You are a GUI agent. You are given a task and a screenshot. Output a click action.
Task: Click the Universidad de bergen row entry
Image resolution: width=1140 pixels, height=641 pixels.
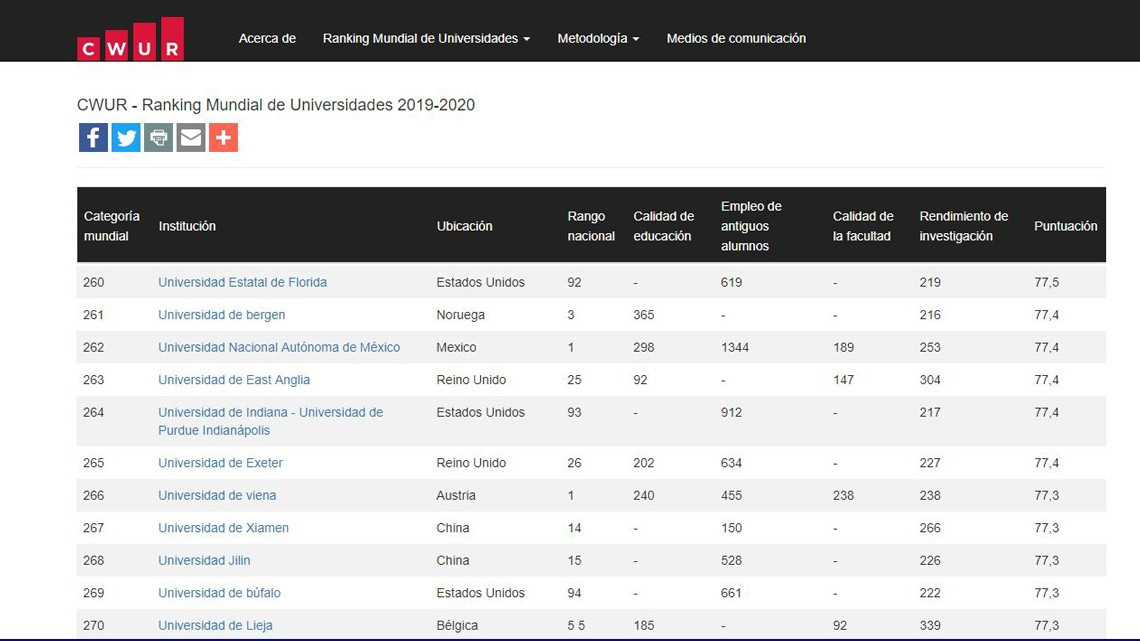tap(221, 314)
